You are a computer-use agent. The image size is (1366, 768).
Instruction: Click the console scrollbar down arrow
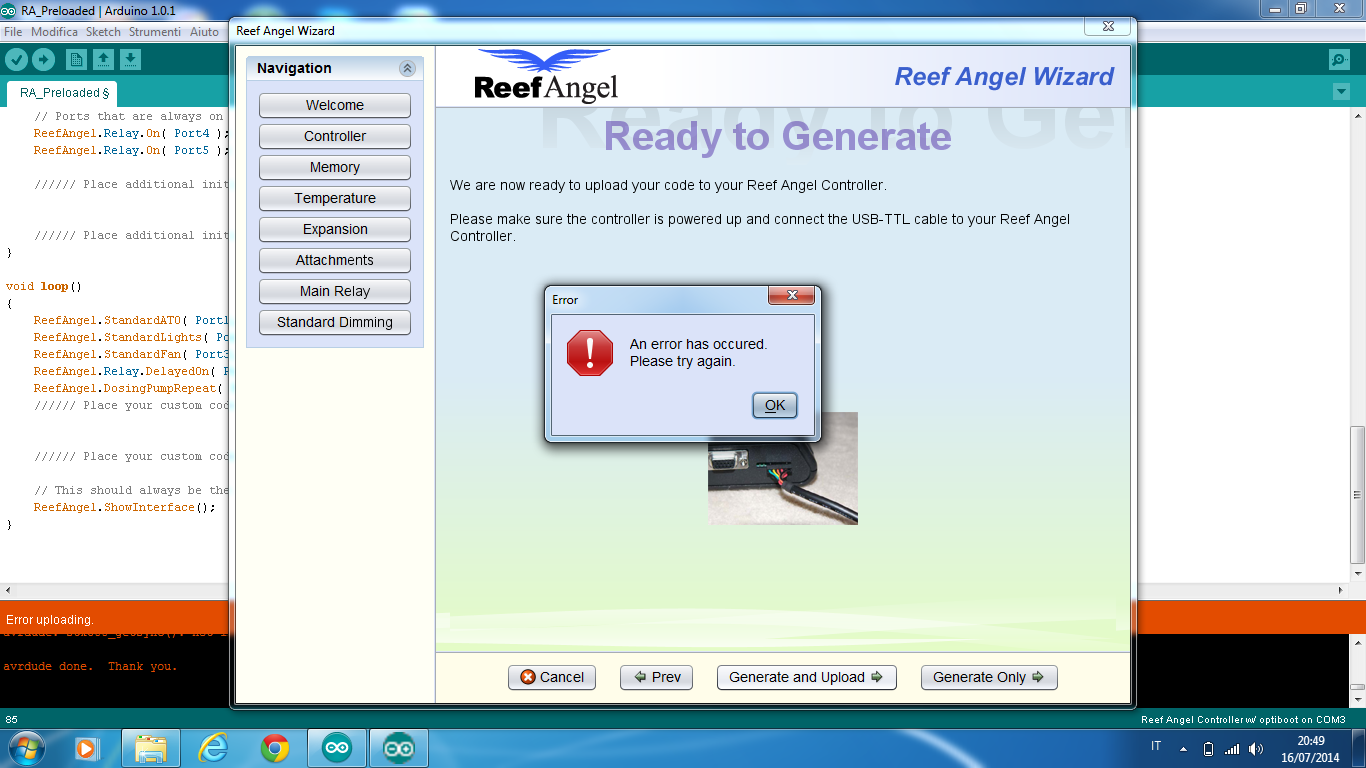[1357, 700]
